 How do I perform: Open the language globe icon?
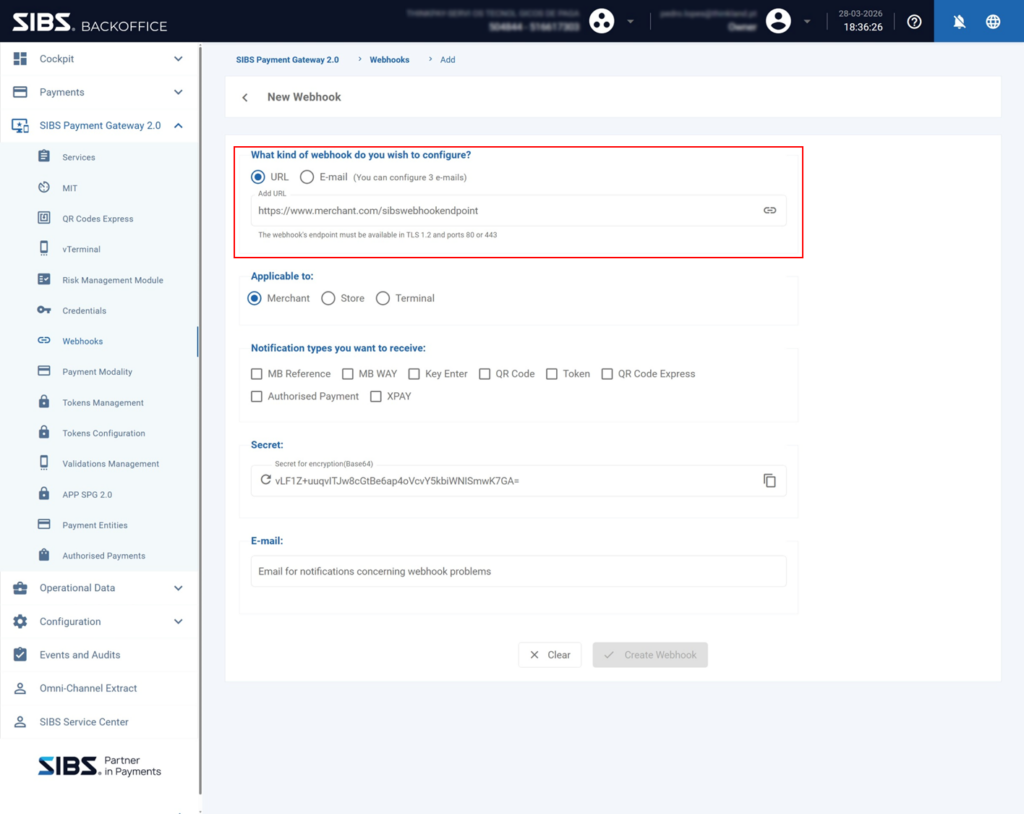pos(993,22)
